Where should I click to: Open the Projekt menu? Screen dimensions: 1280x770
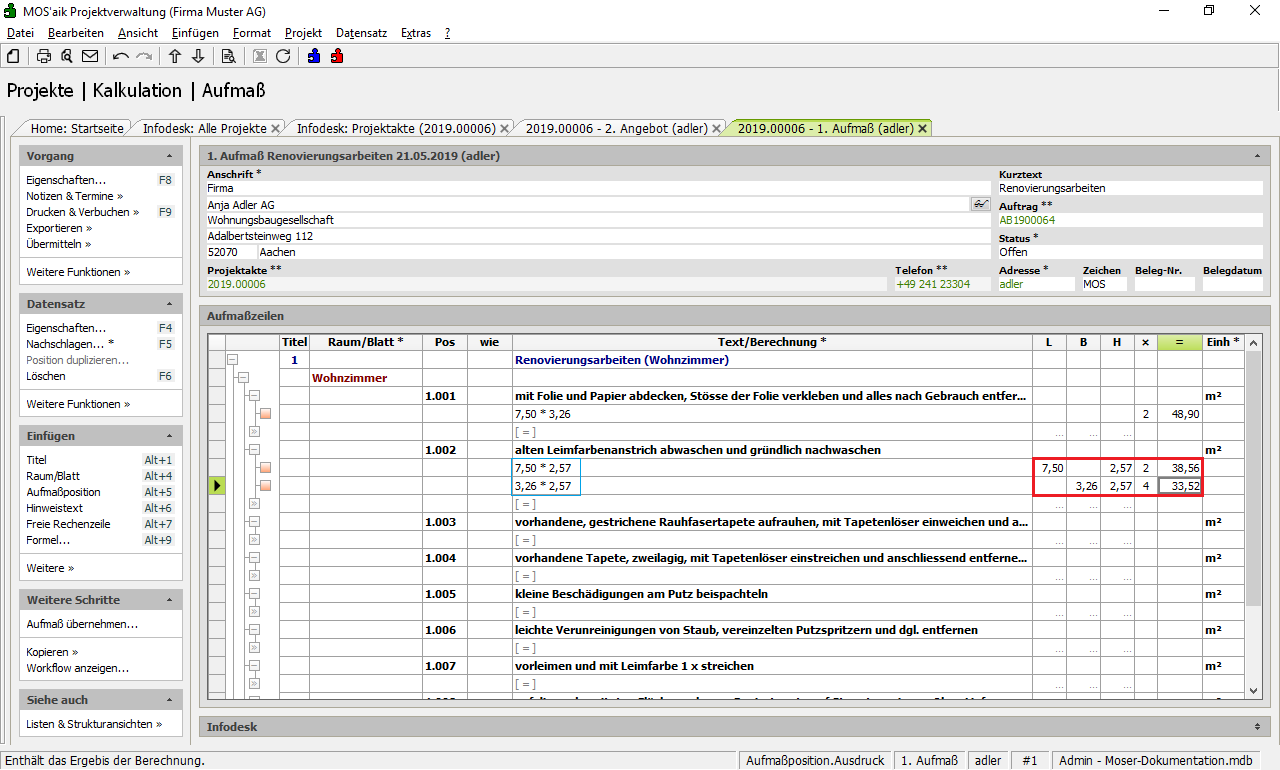tap(303, 33)
